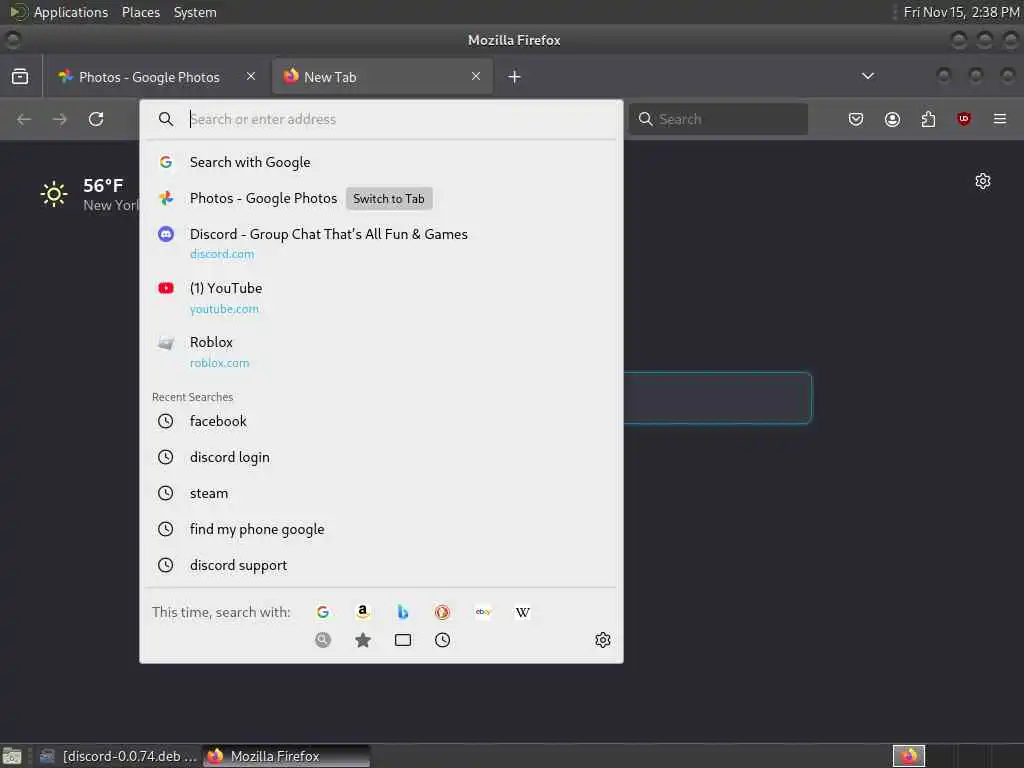Click the new tab page search box
Screen dimensions: 1024x768
(x=718, y=398)
